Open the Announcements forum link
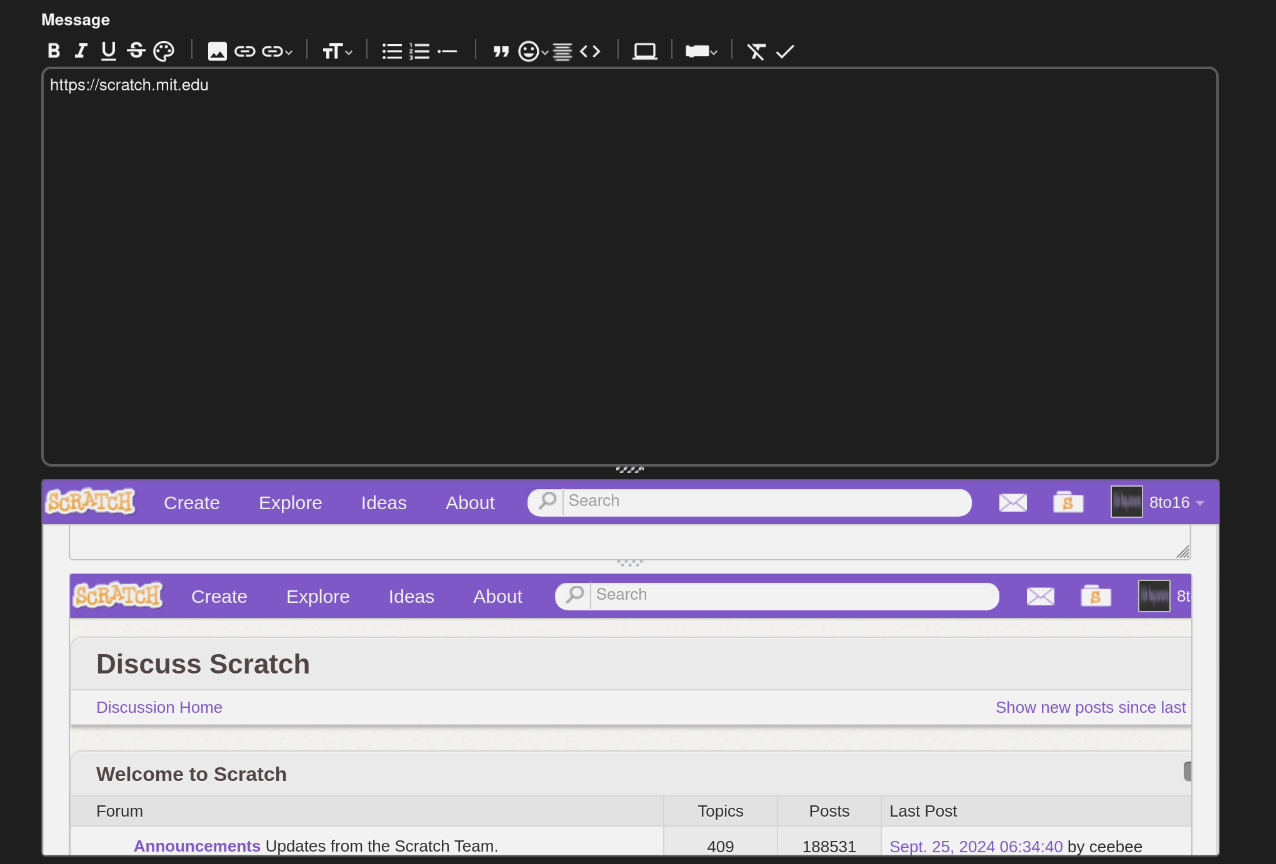Image resolution: width=1276 pixels, height=864 pixels. 197,846
